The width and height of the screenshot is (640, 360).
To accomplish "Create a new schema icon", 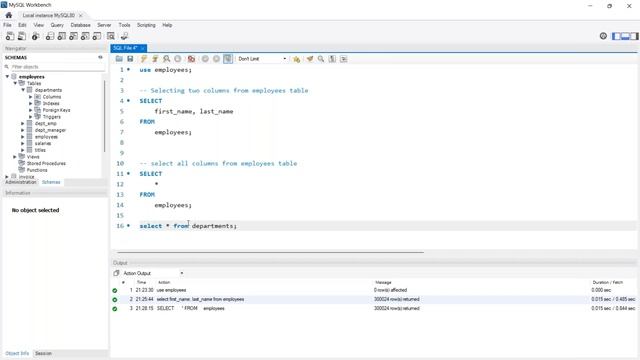I will (x=49, y=36).
